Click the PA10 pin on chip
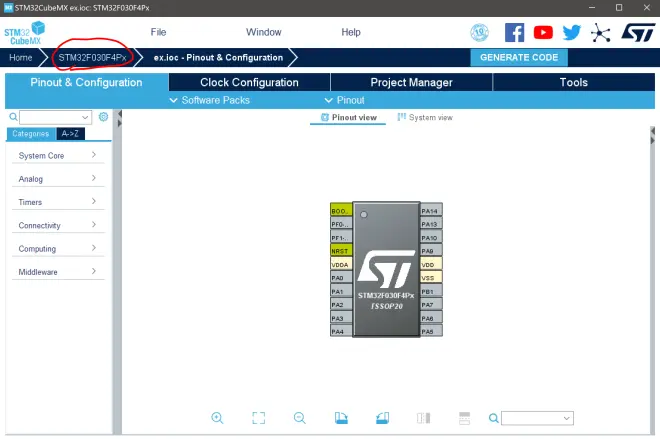The width and height of the screenshot is (660, 439). [431, 237]
